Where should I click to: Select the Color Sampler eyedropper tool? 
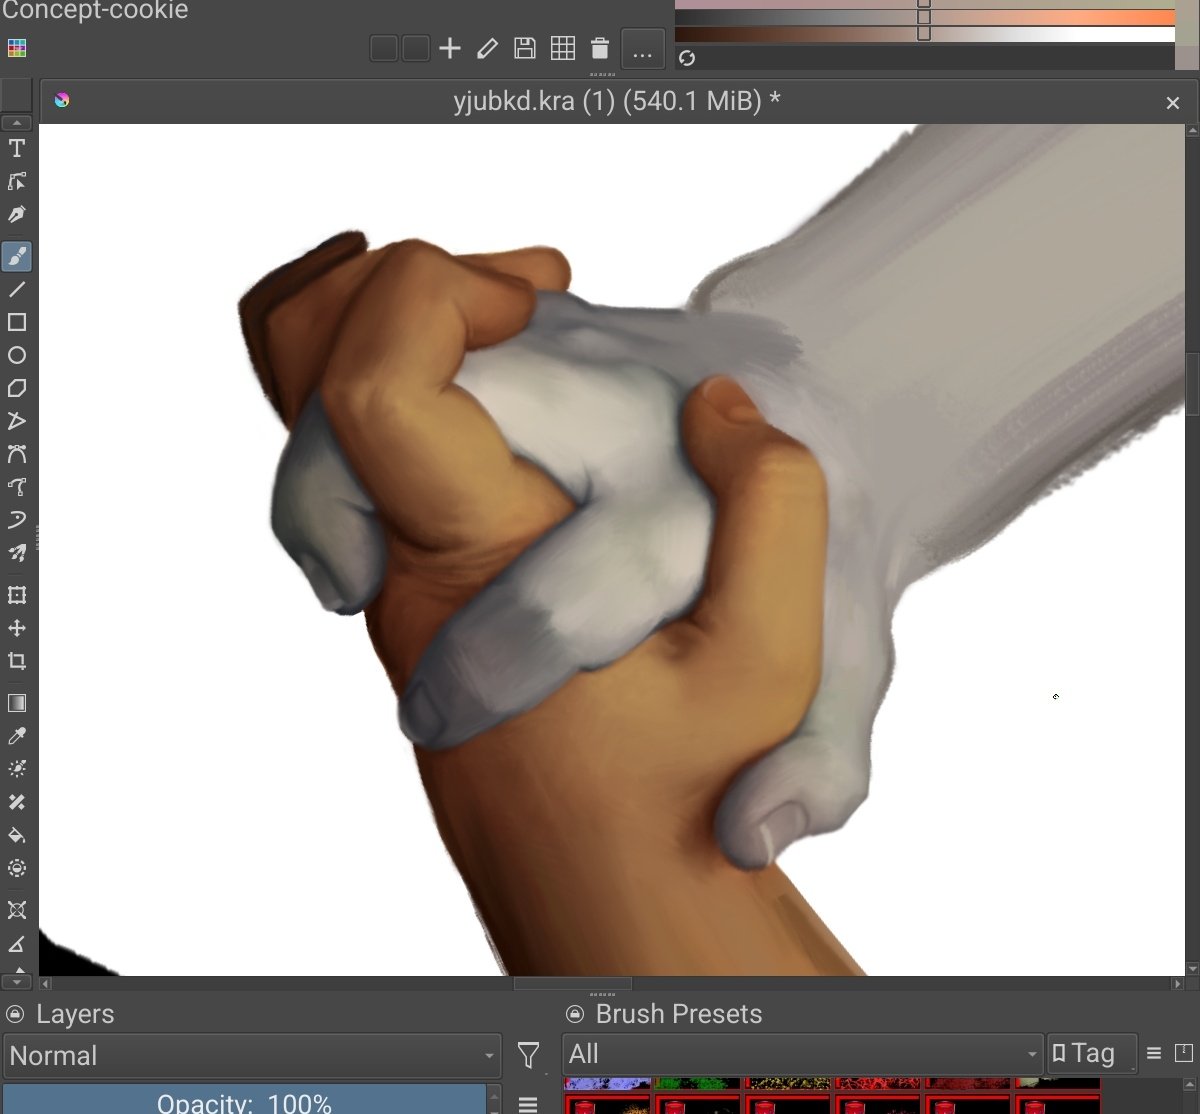point(17,736)
